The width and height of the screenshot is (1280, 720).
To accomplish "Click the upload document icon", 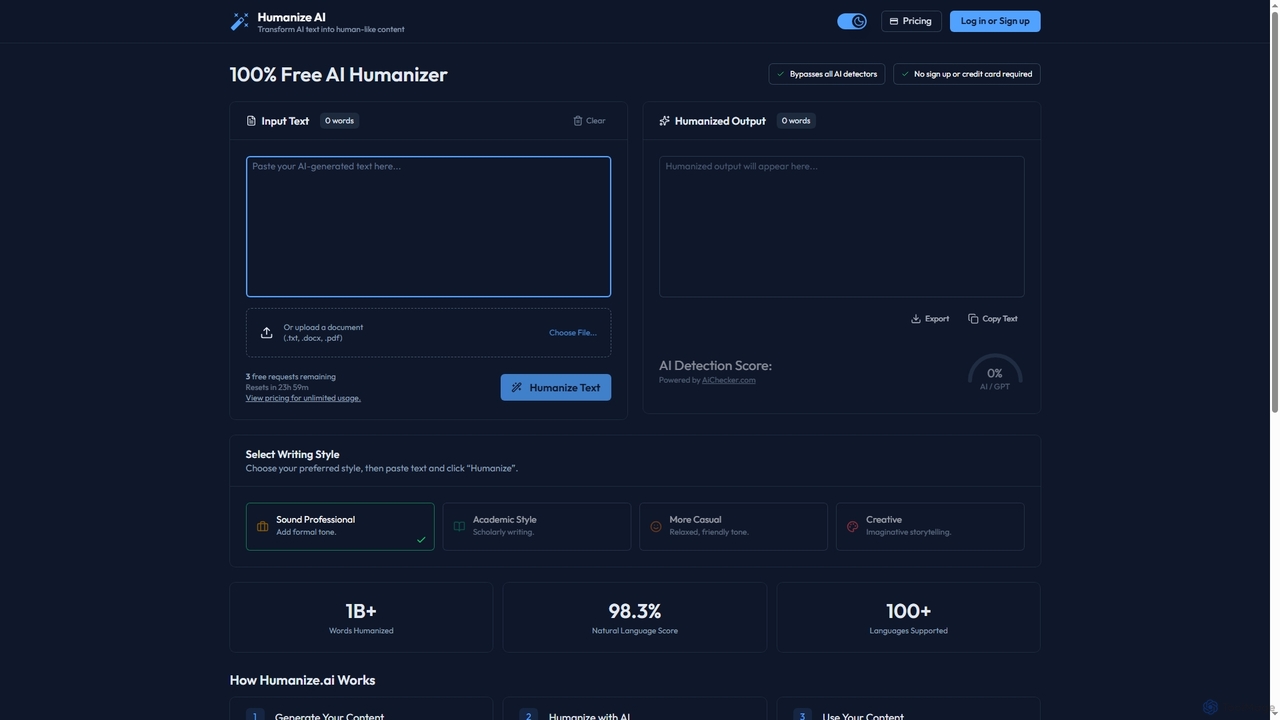I will click(266, 333).
